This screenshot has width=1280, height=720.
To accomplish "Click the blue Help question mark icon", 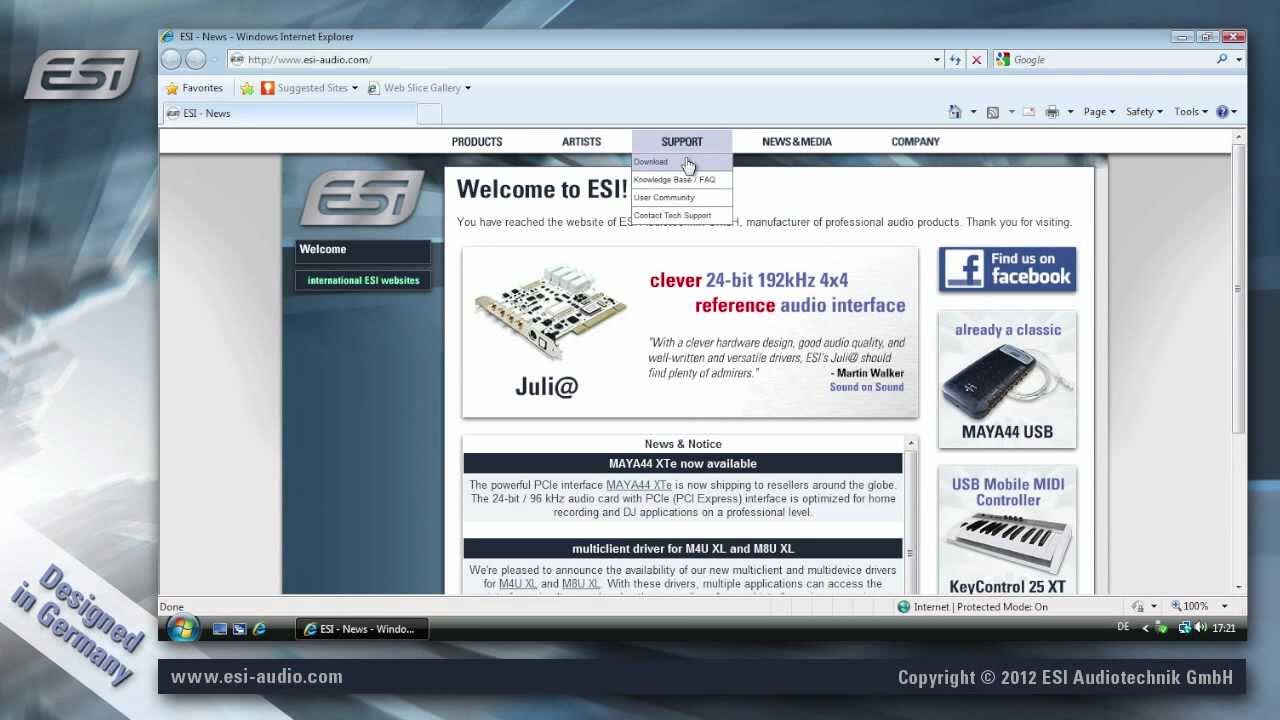I will (1222, 112).
